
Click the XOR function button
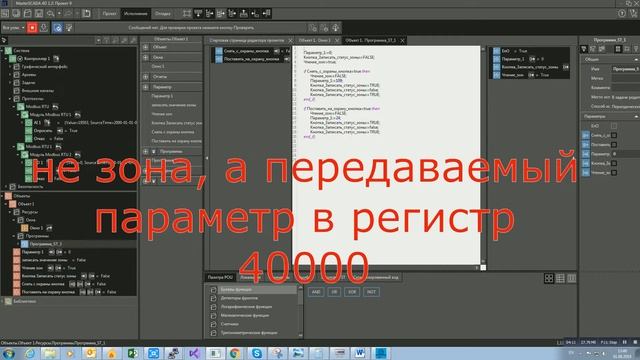tap(352, 292)
